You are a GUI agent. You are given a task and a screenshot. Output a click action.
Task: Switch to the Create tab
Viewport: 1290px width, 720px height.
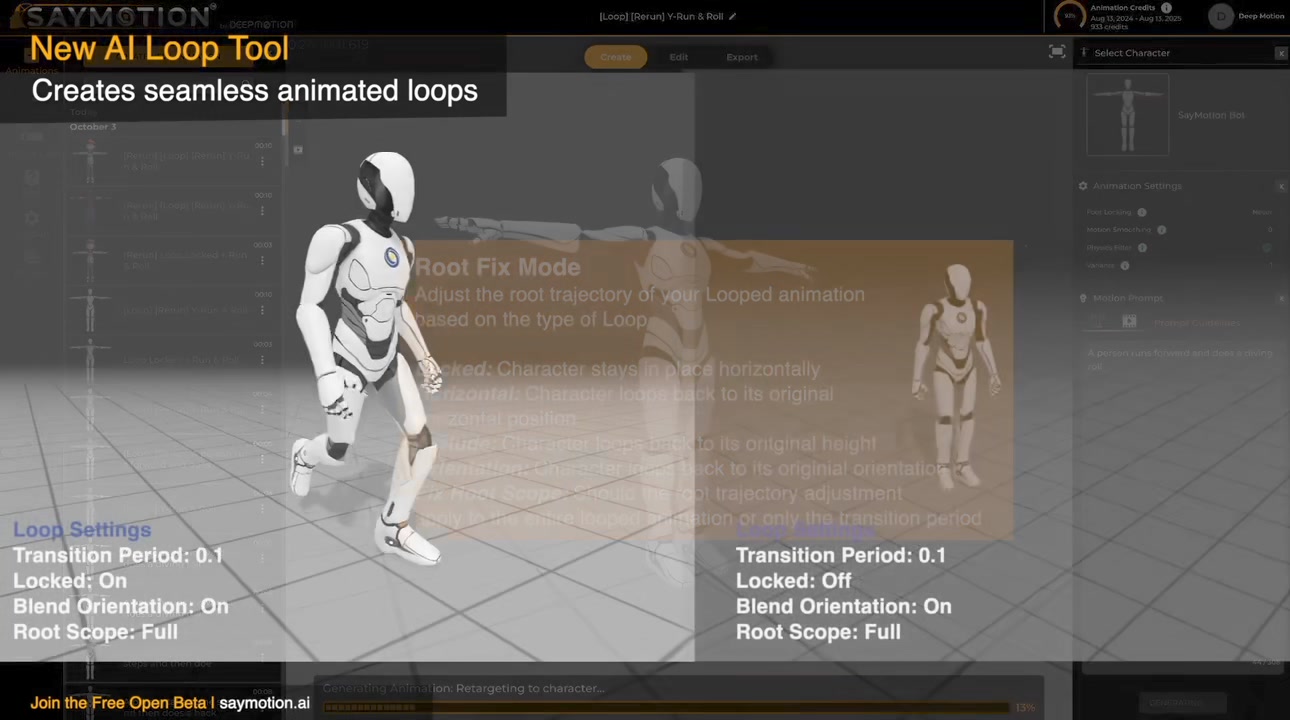click(616, 57)
